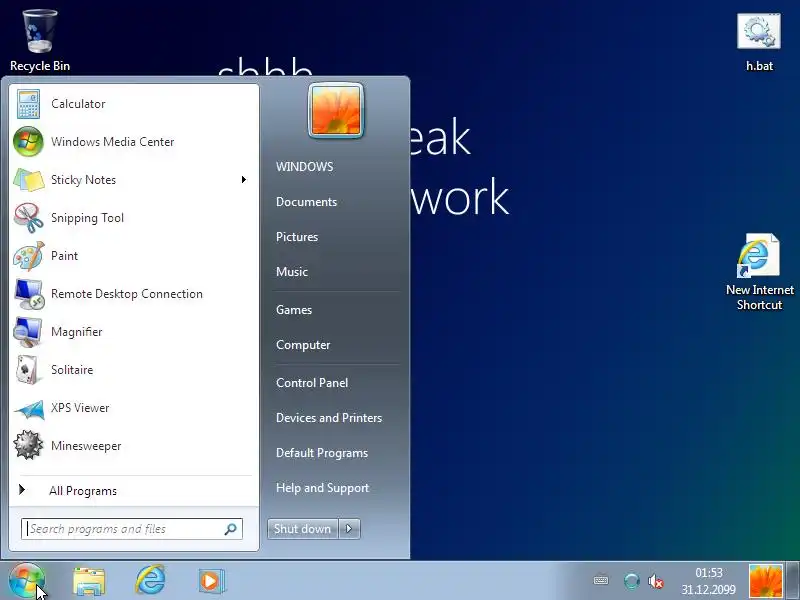Open Windows Explorer from the taskbar
800x600 pixels.
click(x=89, y=581)
